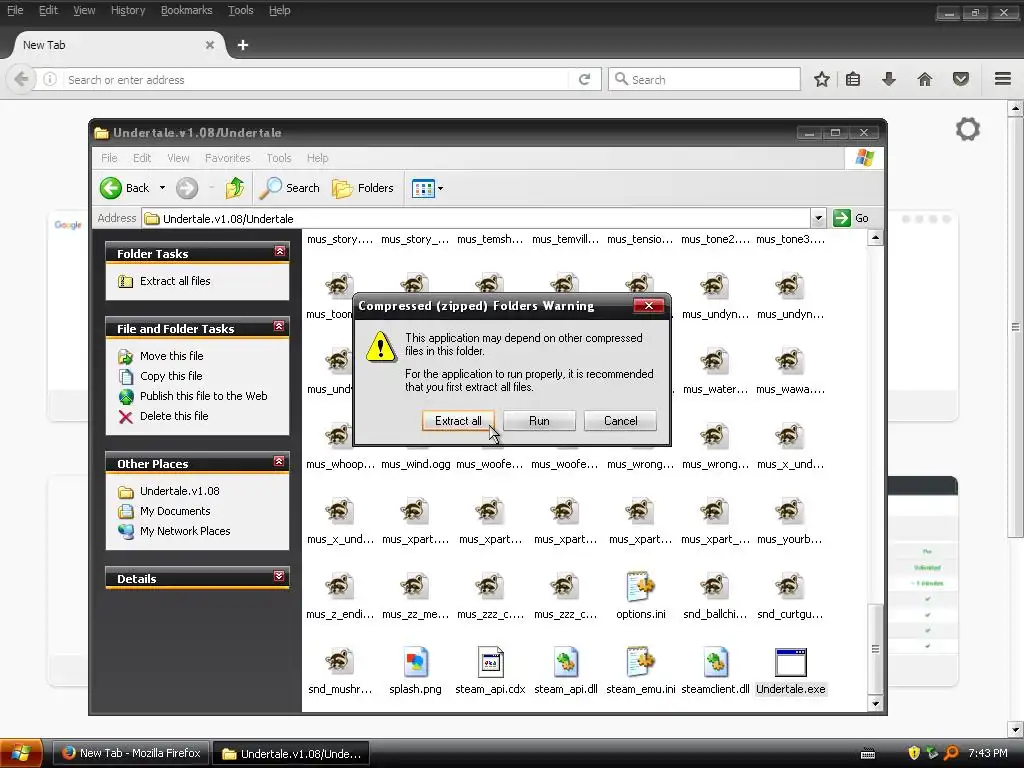
Task: Click Extract all in the warning dialog
Action: click(x=458, y=421)
